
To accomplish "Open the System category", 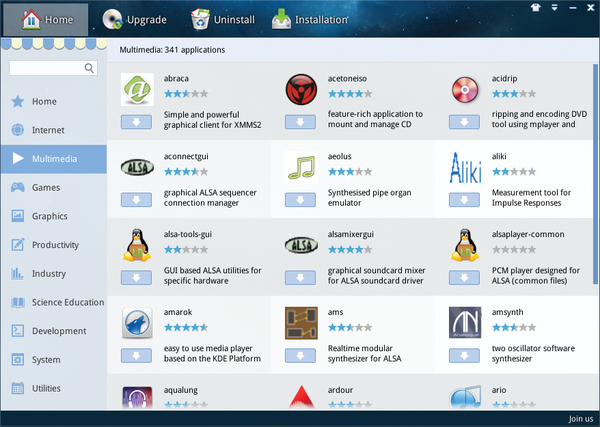I will pos(54,360).
